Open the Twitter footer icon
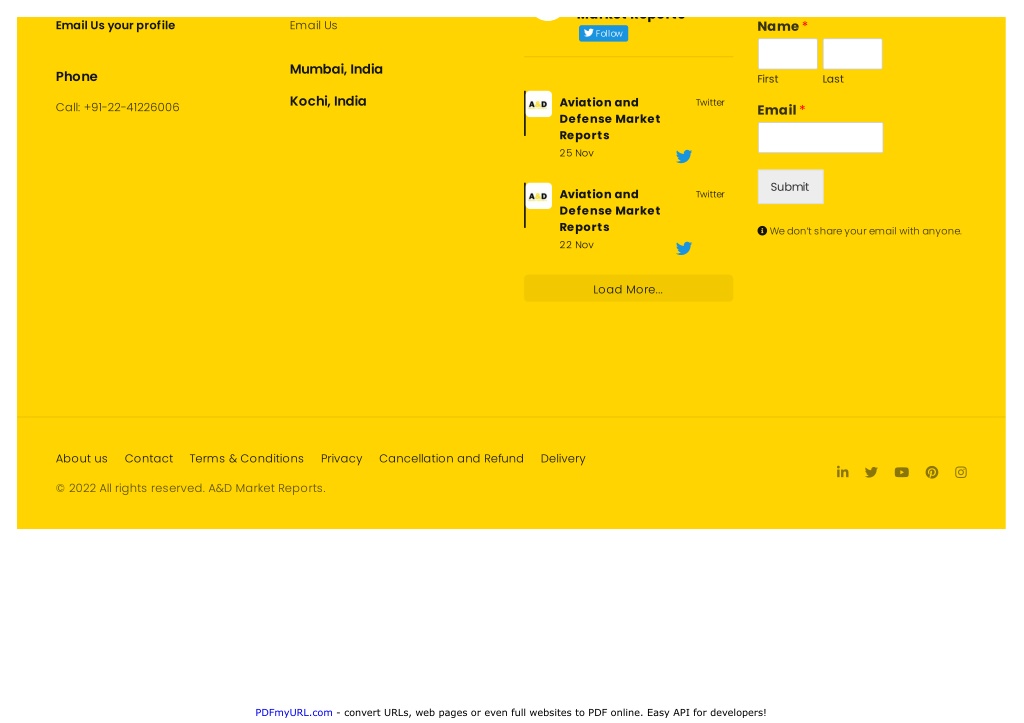 [871, 472]
